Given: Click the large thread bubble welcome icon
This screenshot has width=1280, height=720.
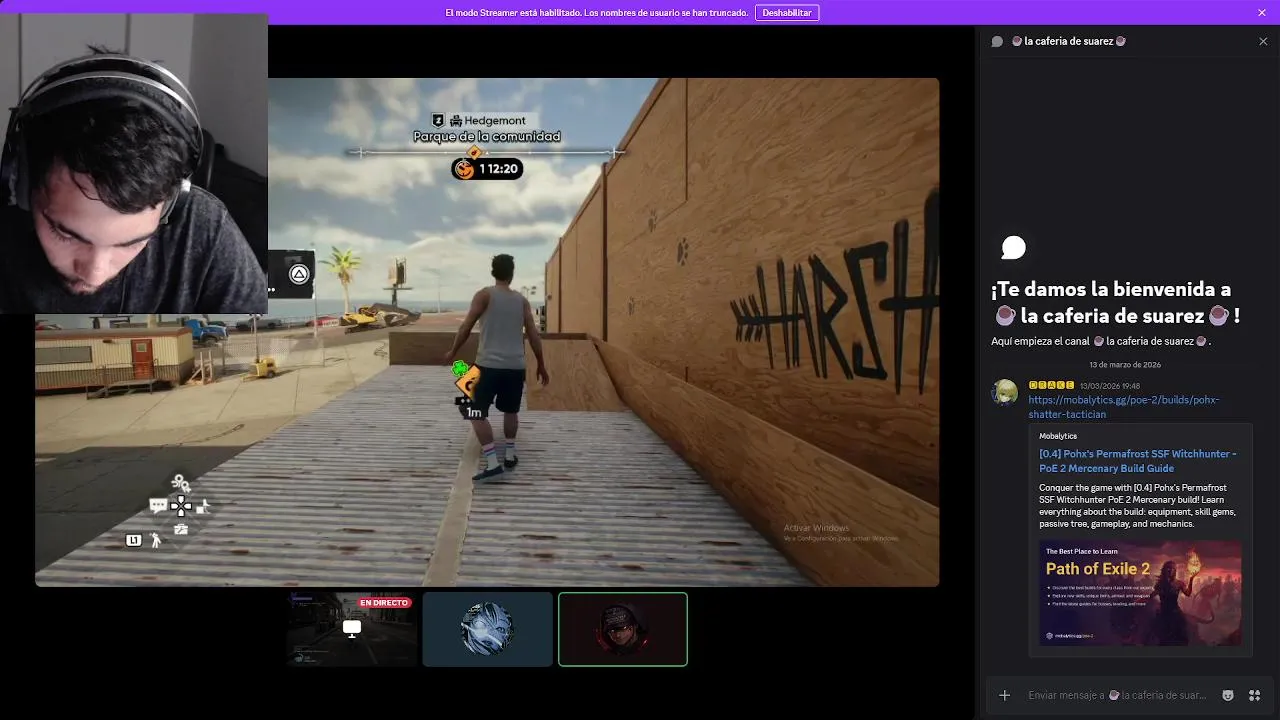Looking at the screenshot, I should click(1013, 247).
